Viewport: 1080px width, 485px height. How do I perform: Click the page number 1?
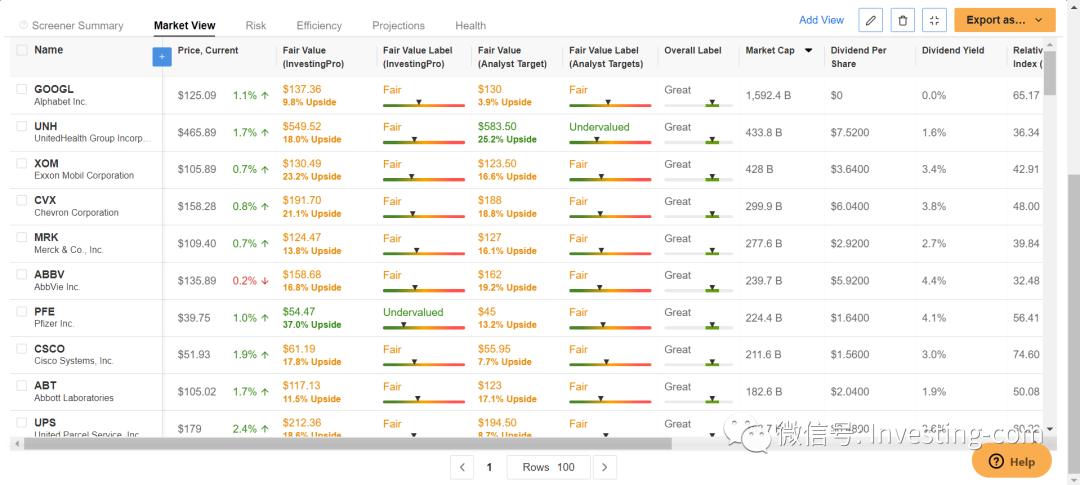[x=489, y=467]
